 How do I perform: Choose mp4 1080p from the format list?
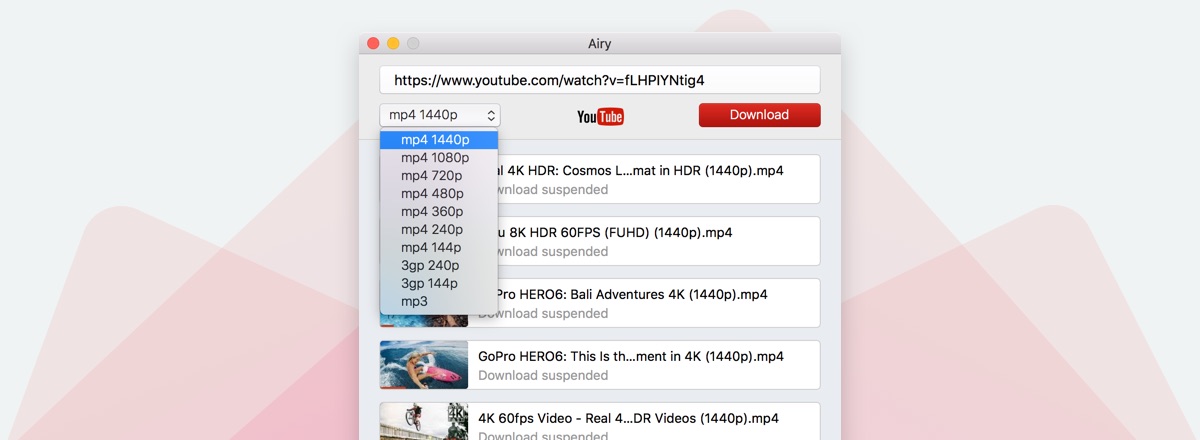(x=439, y=158)
